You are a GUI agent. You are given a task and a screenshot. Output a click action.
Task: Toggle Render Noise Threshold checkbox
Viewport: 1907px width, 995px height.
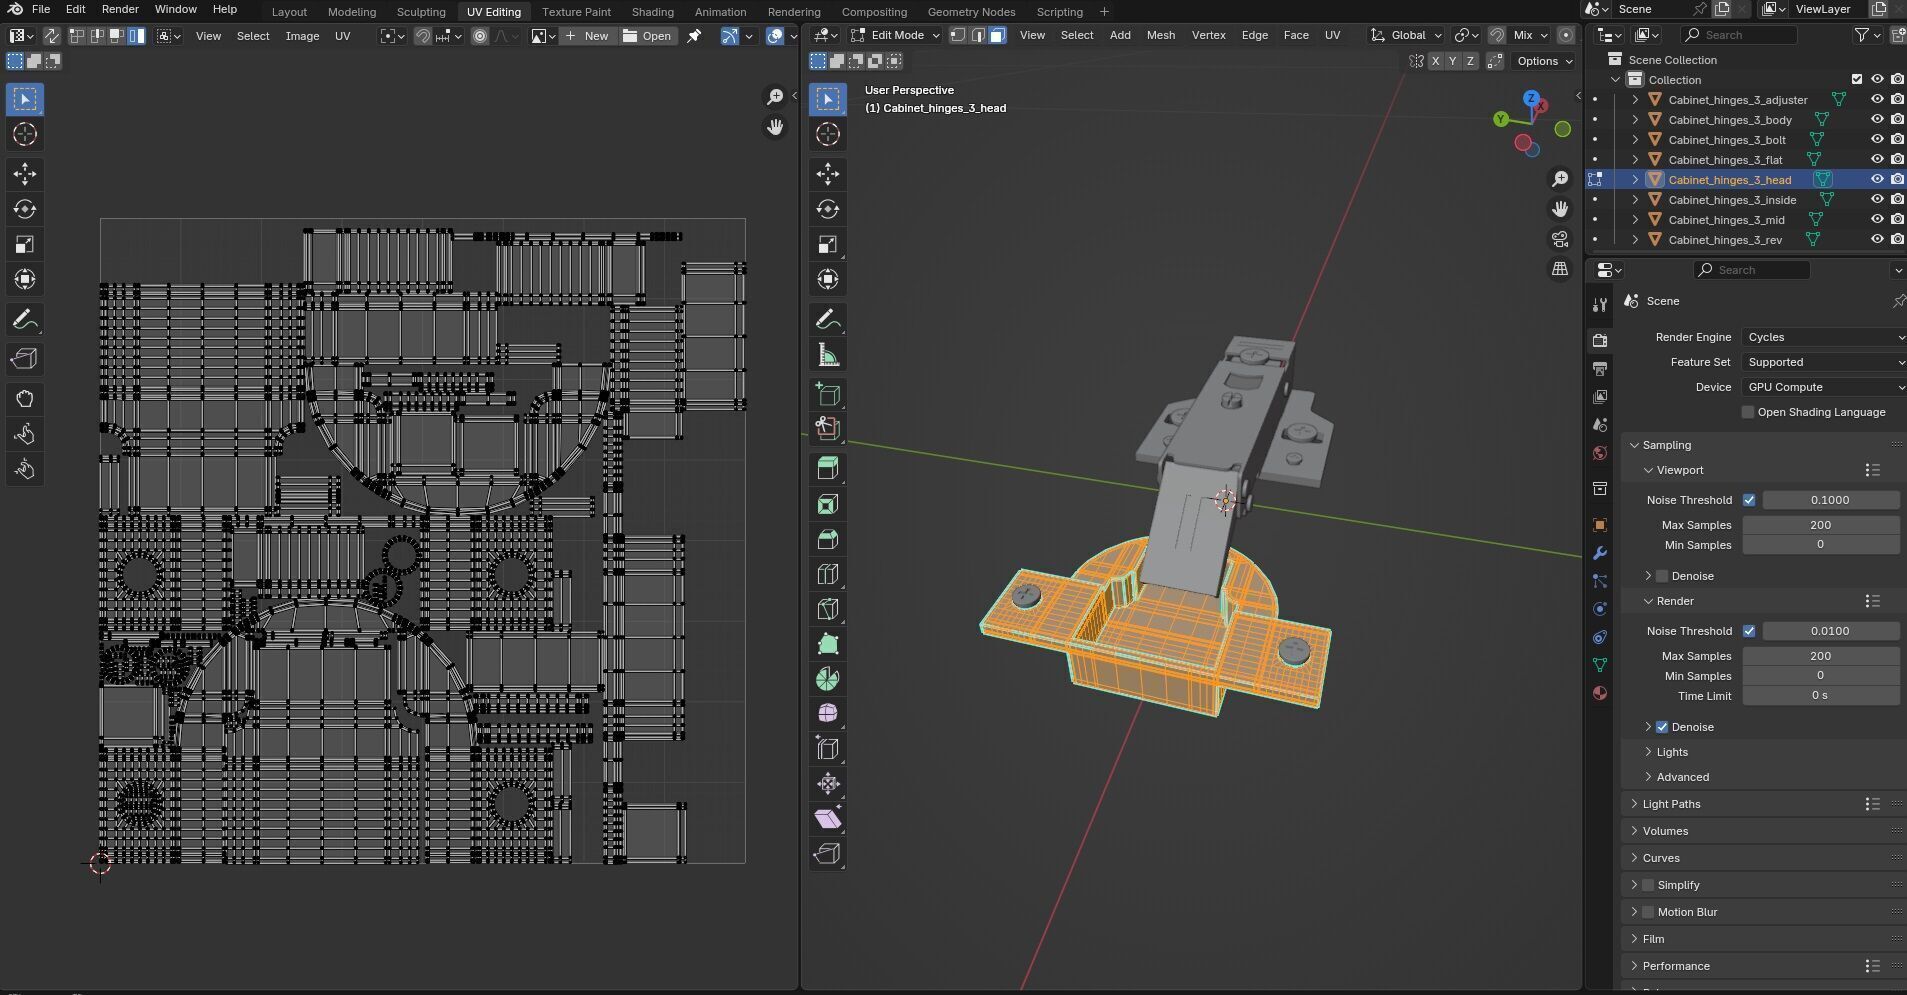pos(1749,631)
